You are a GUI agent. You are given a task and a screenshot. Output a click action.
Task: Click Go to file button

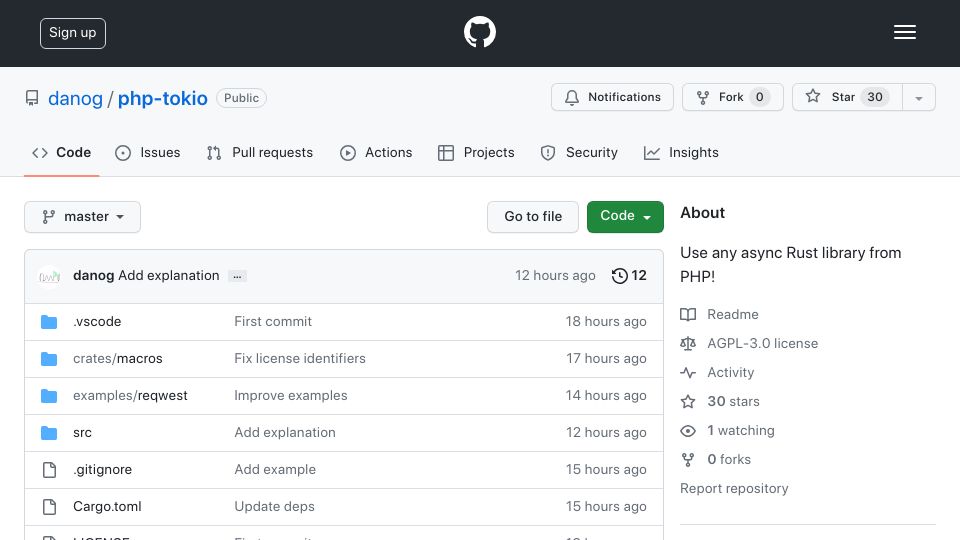[533, 217]
